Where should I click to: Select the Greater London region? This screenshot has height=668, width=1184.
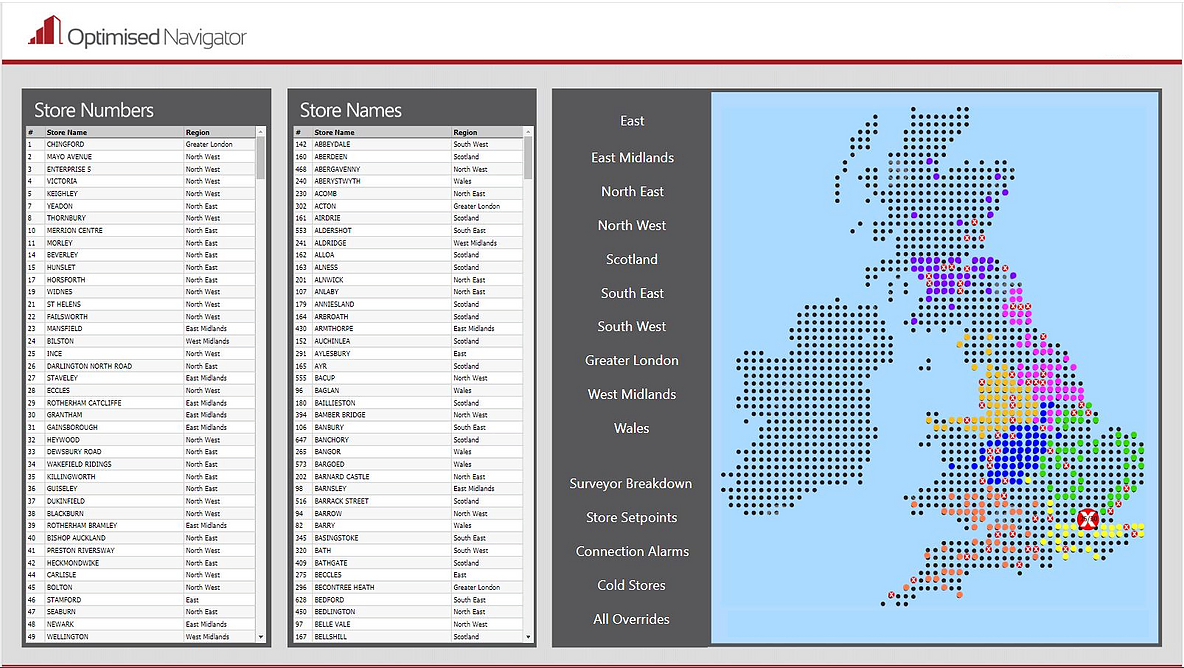tap(631, 360)
